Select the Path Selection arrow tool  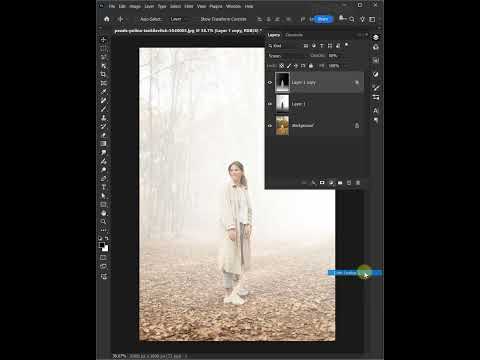(103, 196)
